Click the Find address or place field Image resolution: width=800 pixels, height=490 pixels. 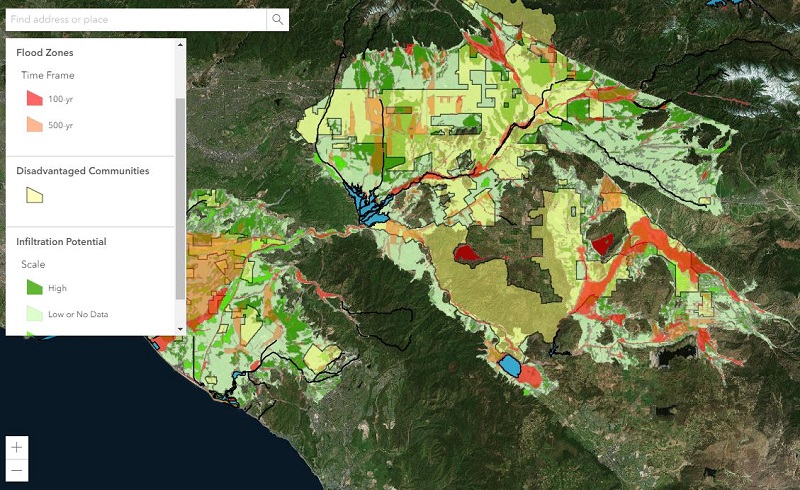pos(136,19)
